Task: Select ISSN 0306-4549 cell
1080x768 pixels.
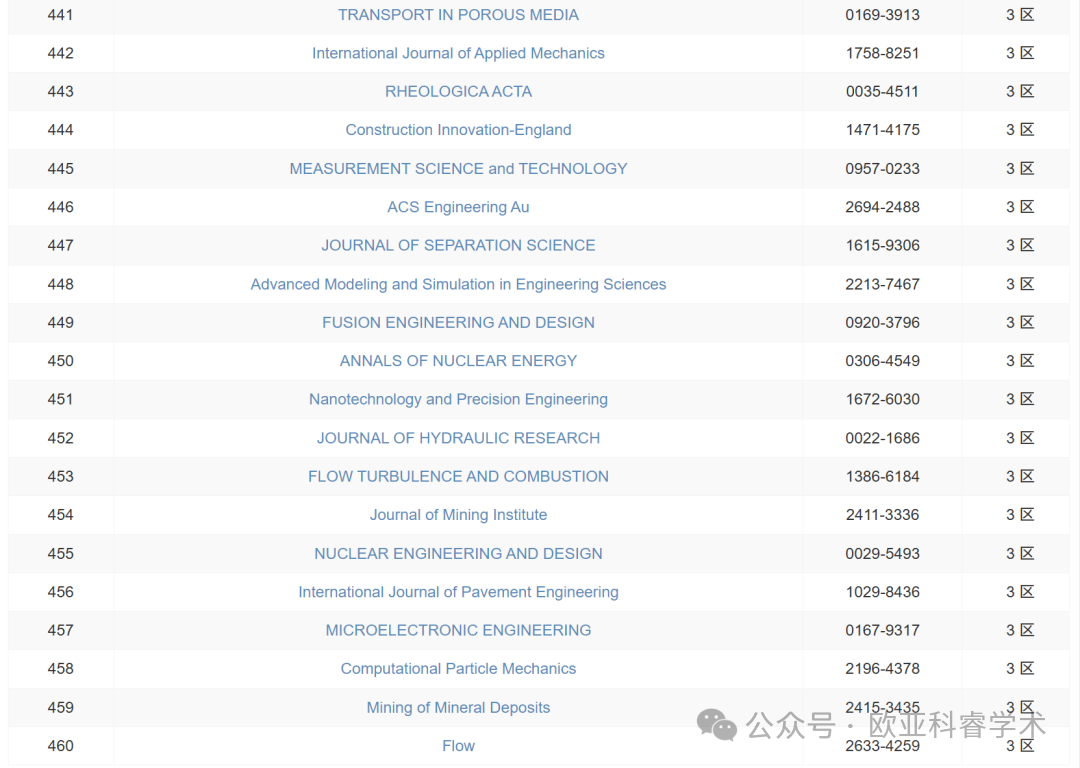Action: pos(882,361)
